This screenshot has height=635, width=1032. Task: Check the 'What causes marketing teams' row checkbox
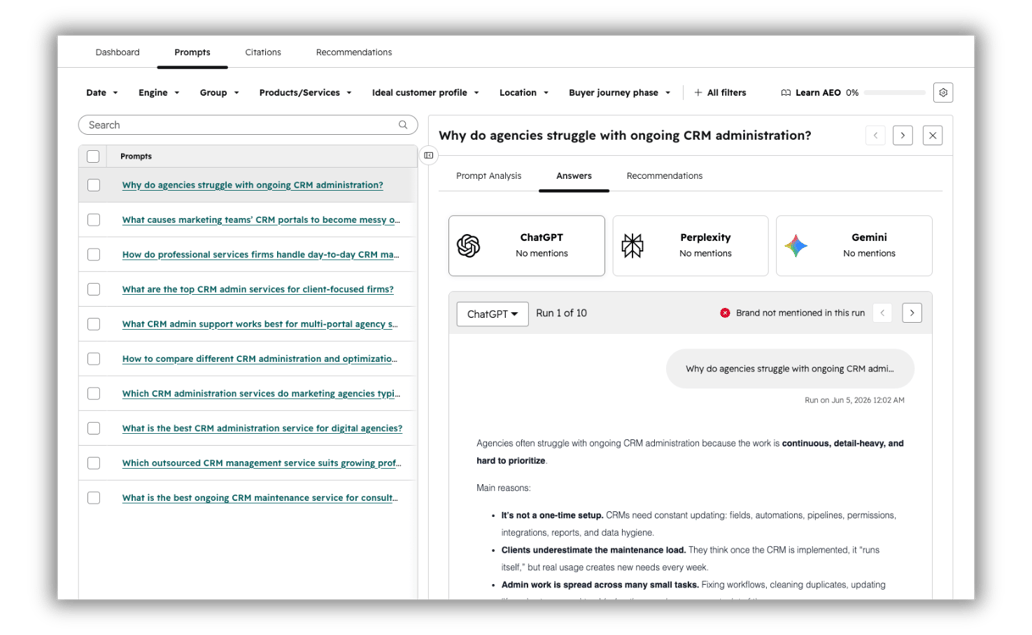pyautogui.click(x=93, y=220)
